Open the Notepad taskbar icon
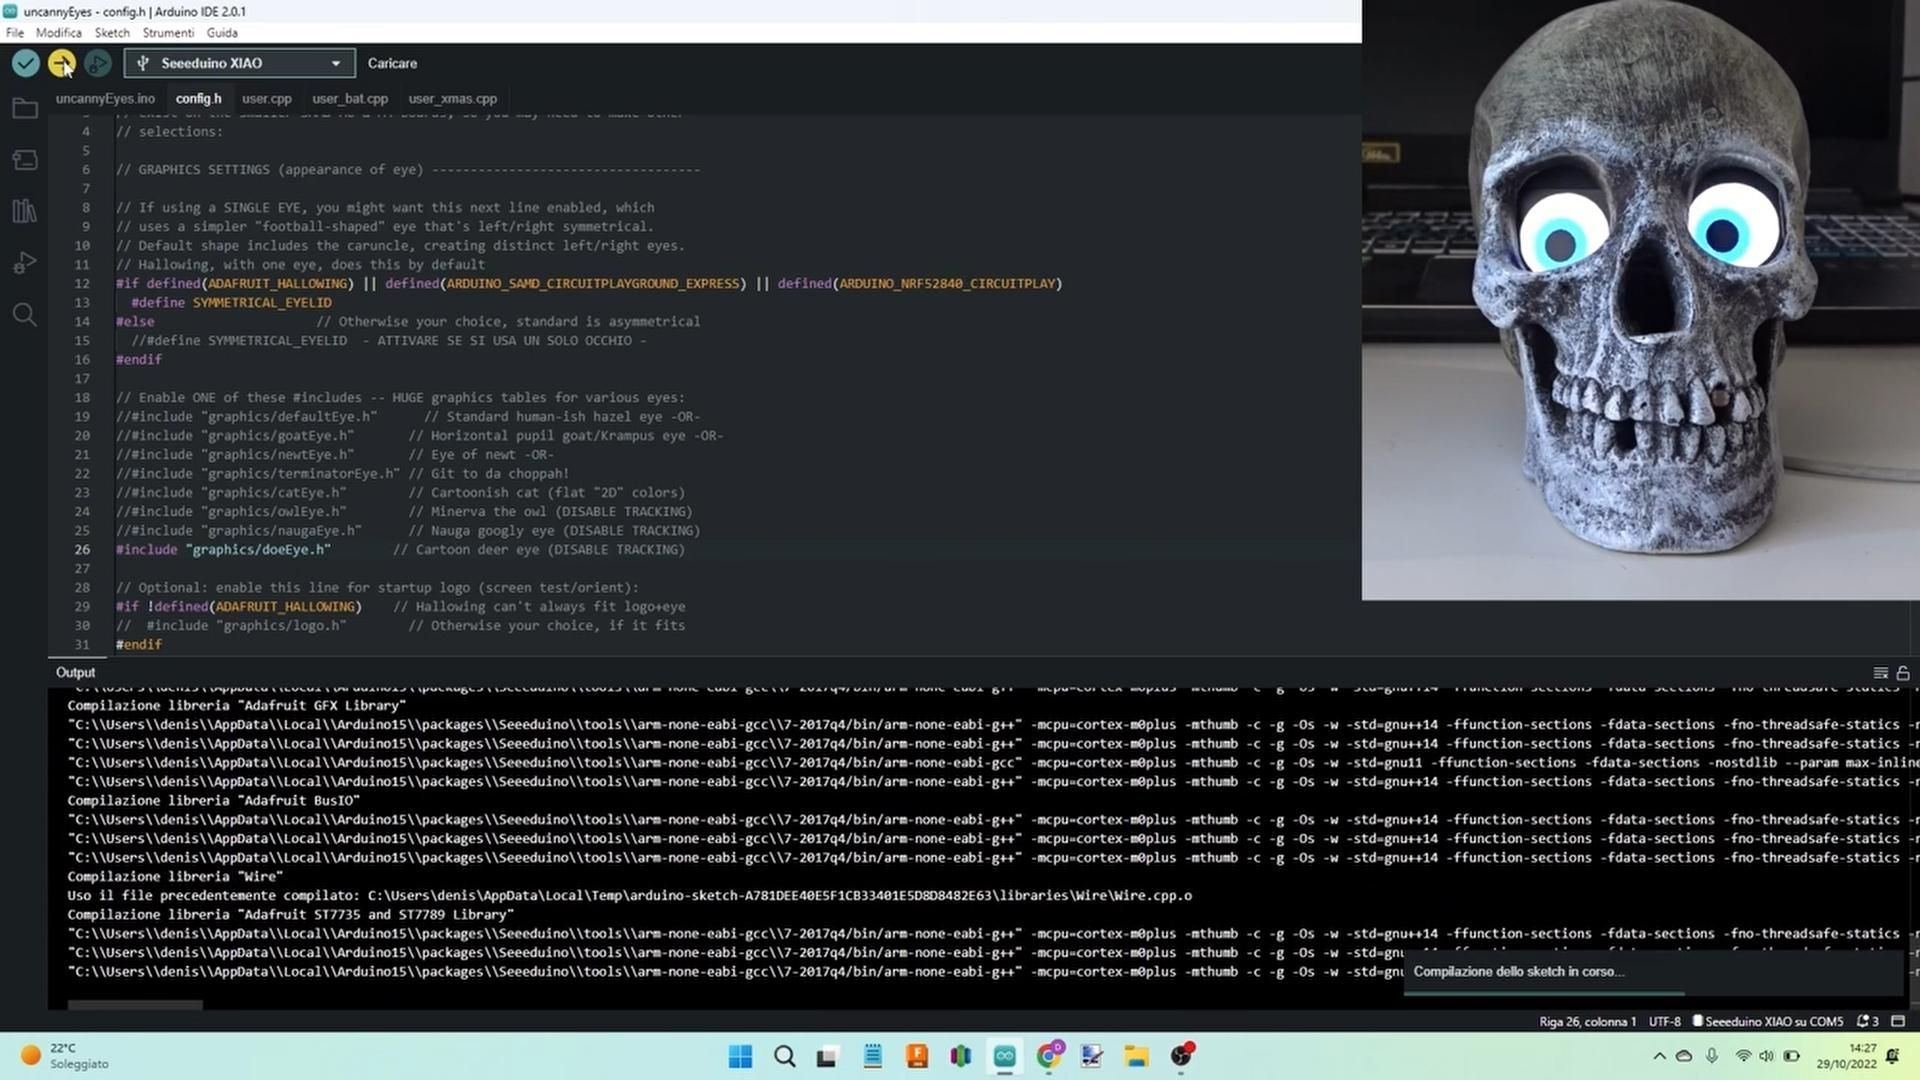Image resolution: width=1920 pixels, height=1080 pixels. point(872,1056)
